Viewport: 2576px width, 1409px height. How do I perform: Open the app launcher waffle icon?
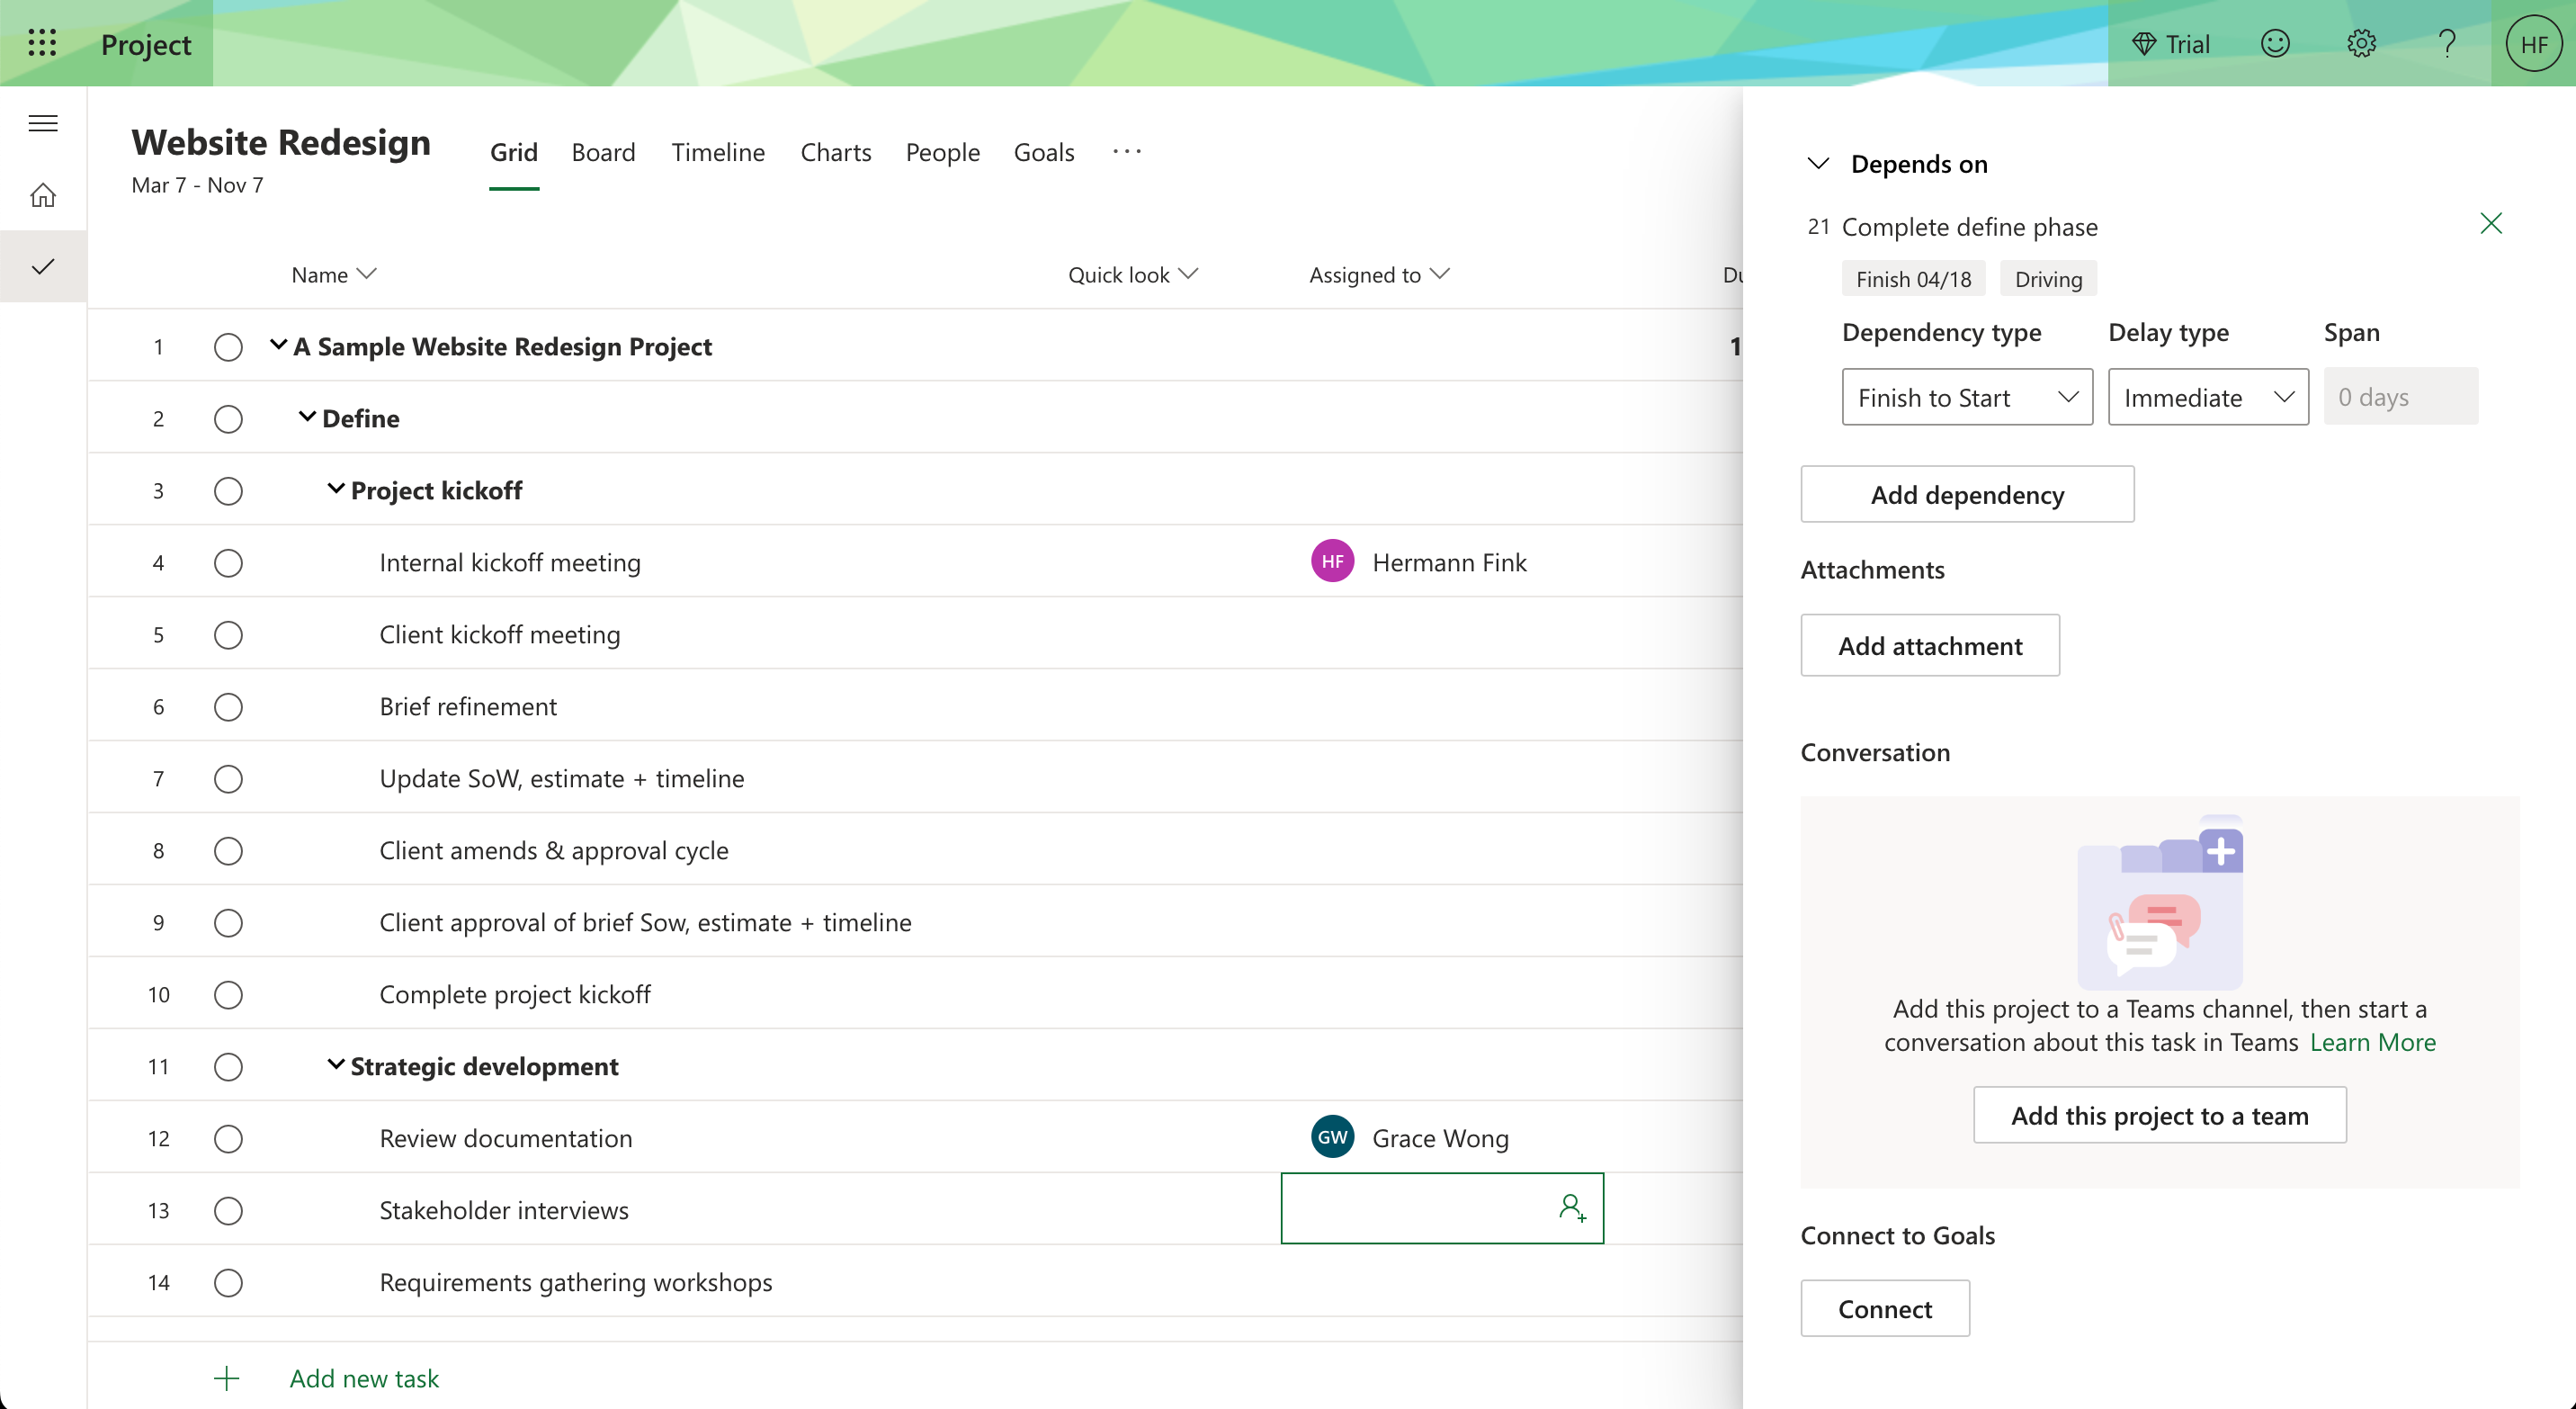(x=42, y=43)
